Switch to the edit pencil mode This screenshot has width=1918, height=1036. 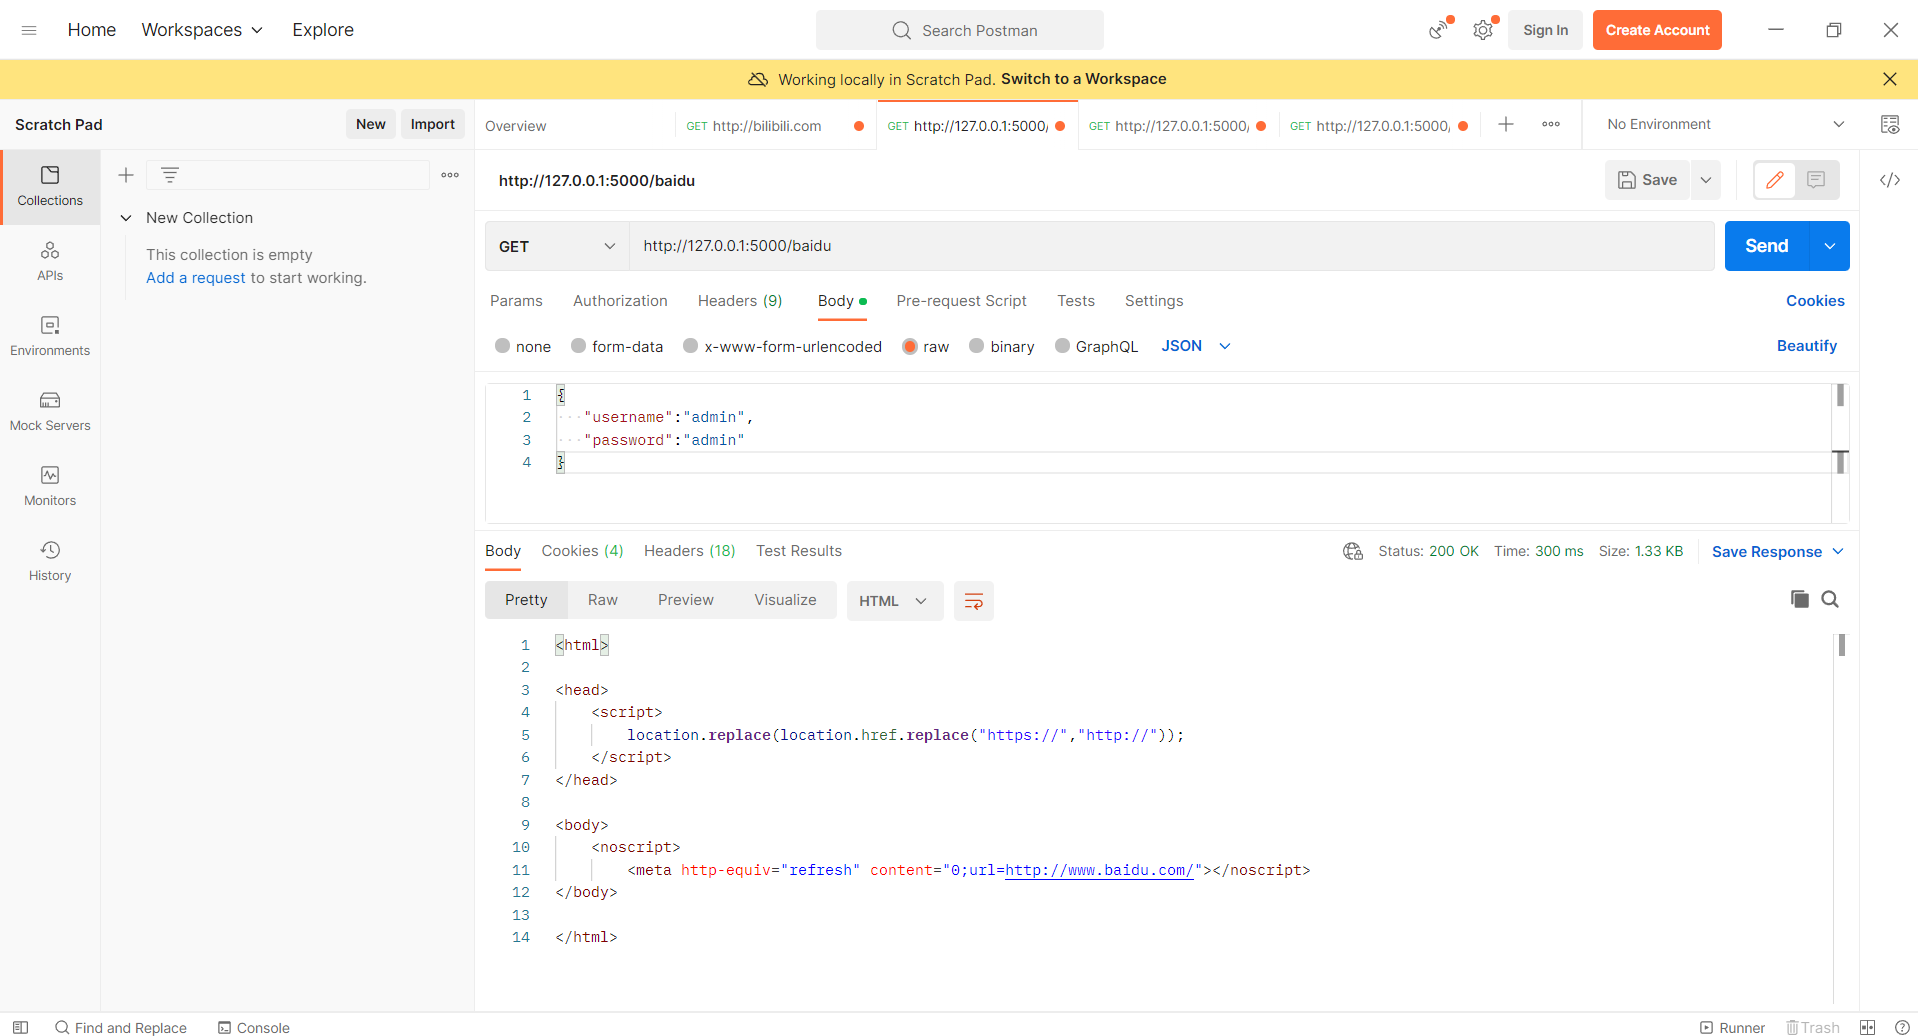[x=1775, y=180]
